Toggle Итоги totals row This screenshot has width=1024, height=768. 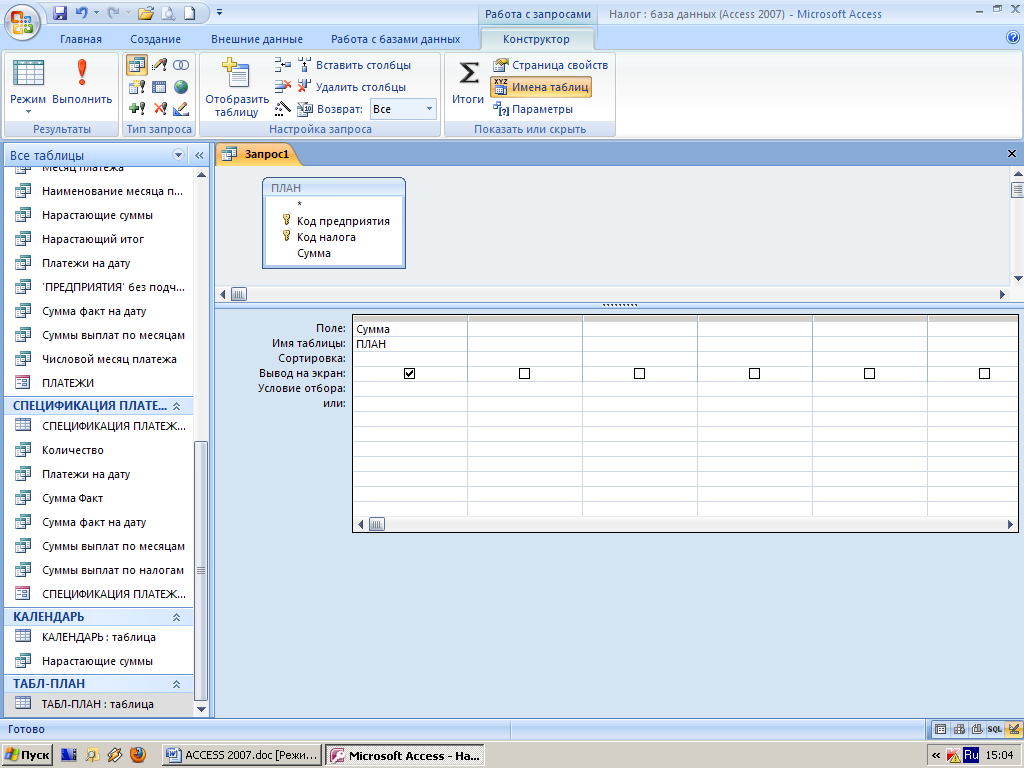[x=468, y=82]
